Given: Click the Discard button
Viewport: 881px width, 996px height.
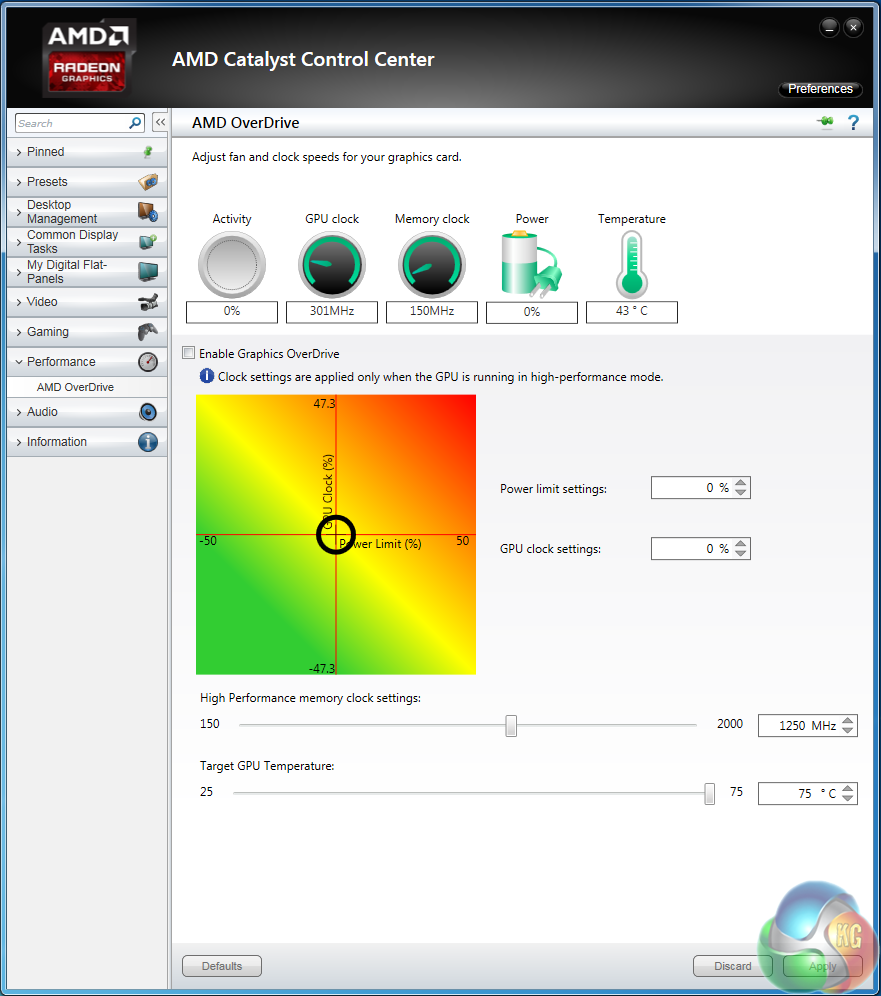Looking at the screenshot, I should pos(733,966).
